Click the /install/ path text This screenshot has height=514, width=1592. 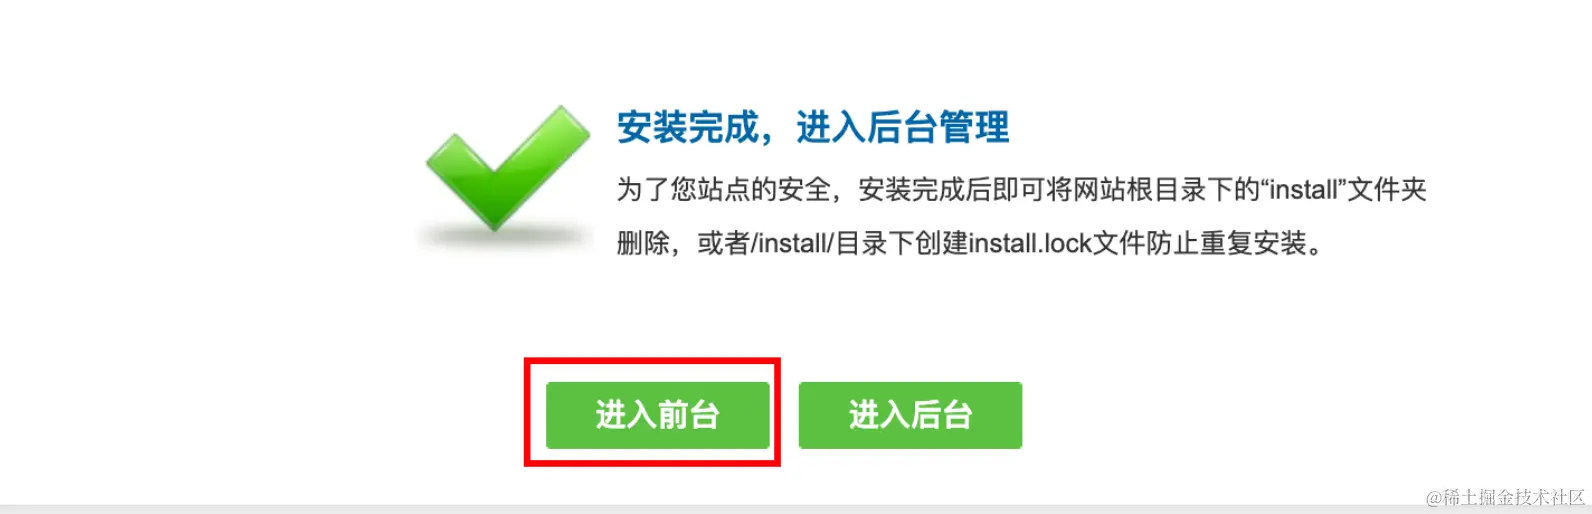tap(792, 243)
